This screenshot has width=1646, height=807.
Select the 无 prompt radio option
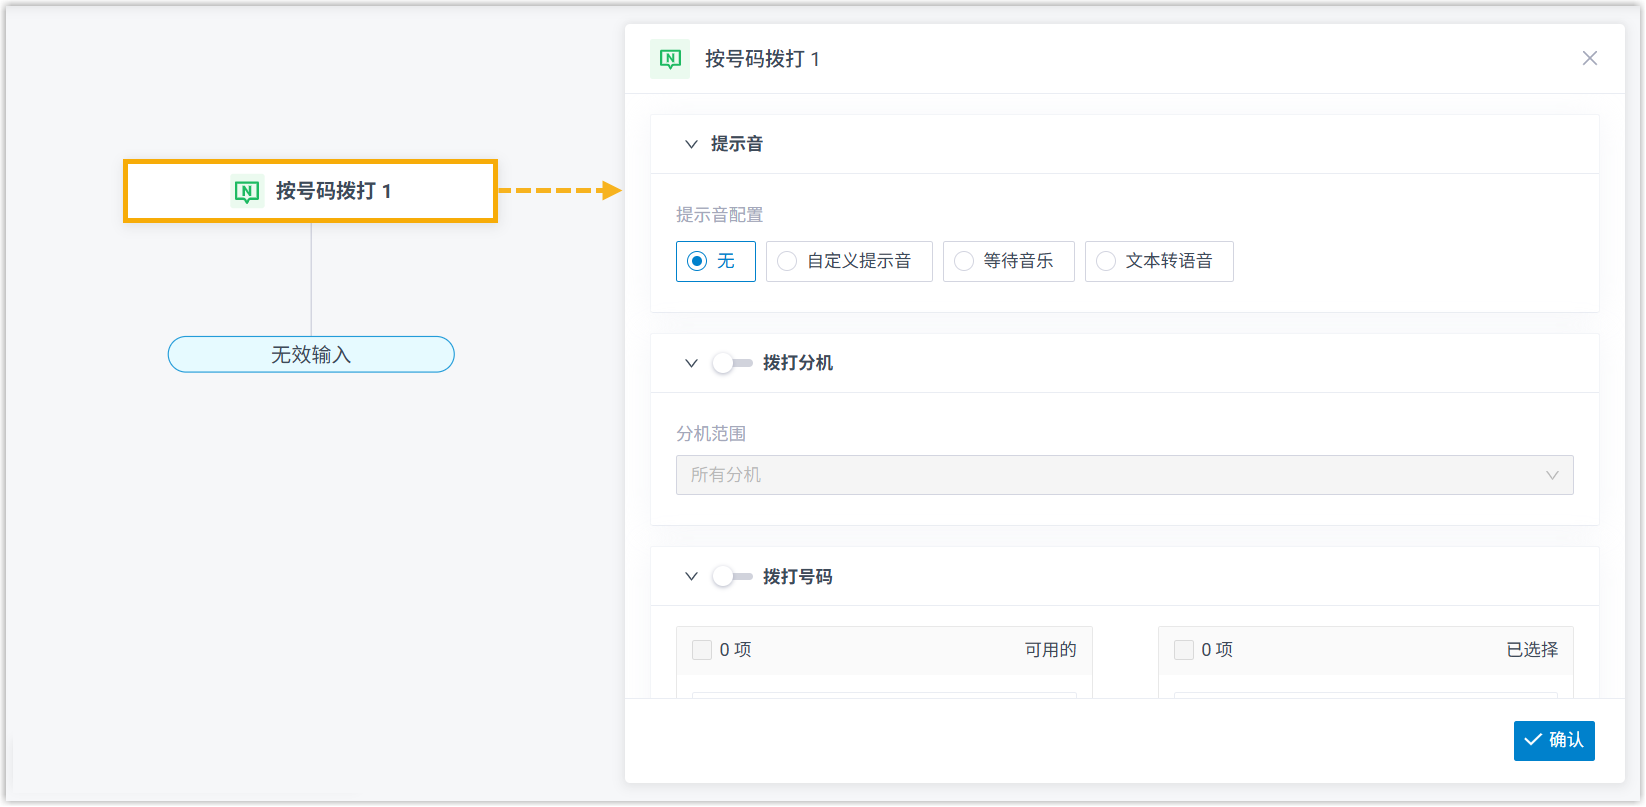pos(698,261)
